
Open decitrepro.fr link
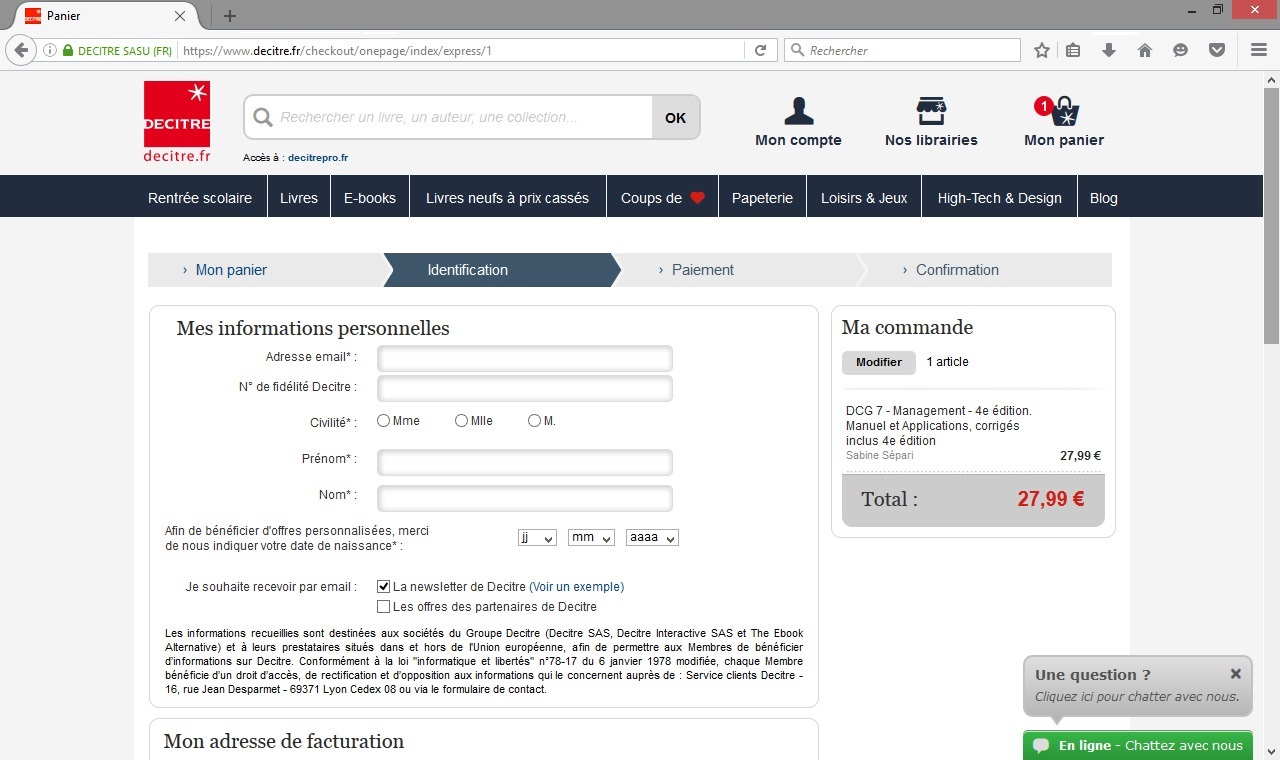(x=318, y=158)
